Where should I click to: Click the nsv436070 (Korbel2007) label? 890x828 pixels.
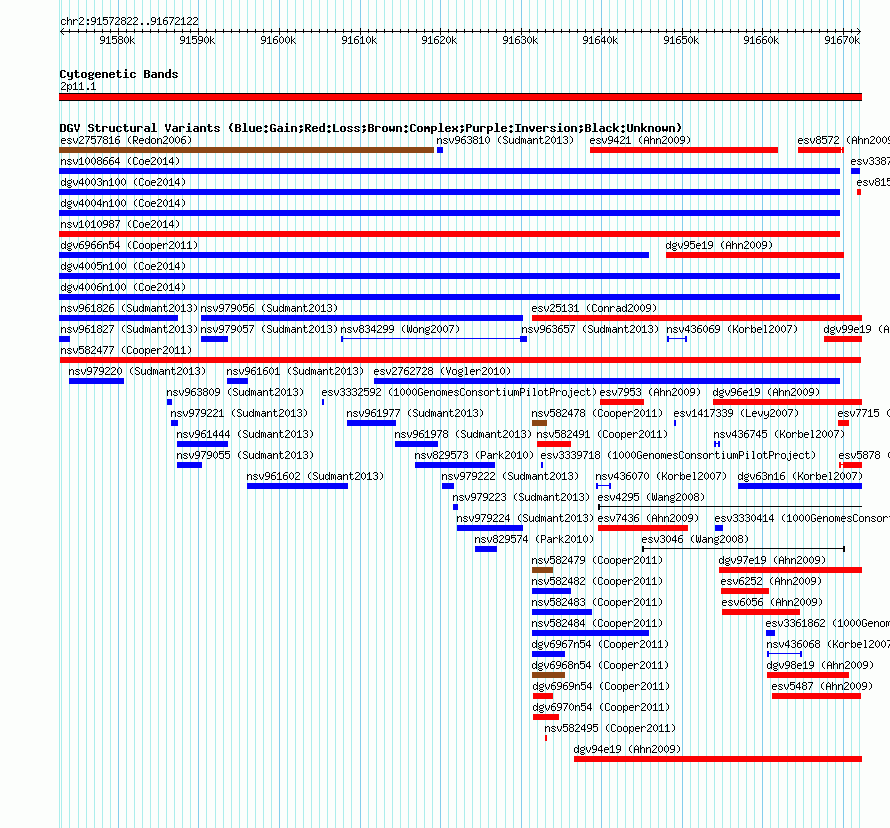pyautogui.click(x=661, y=476)
